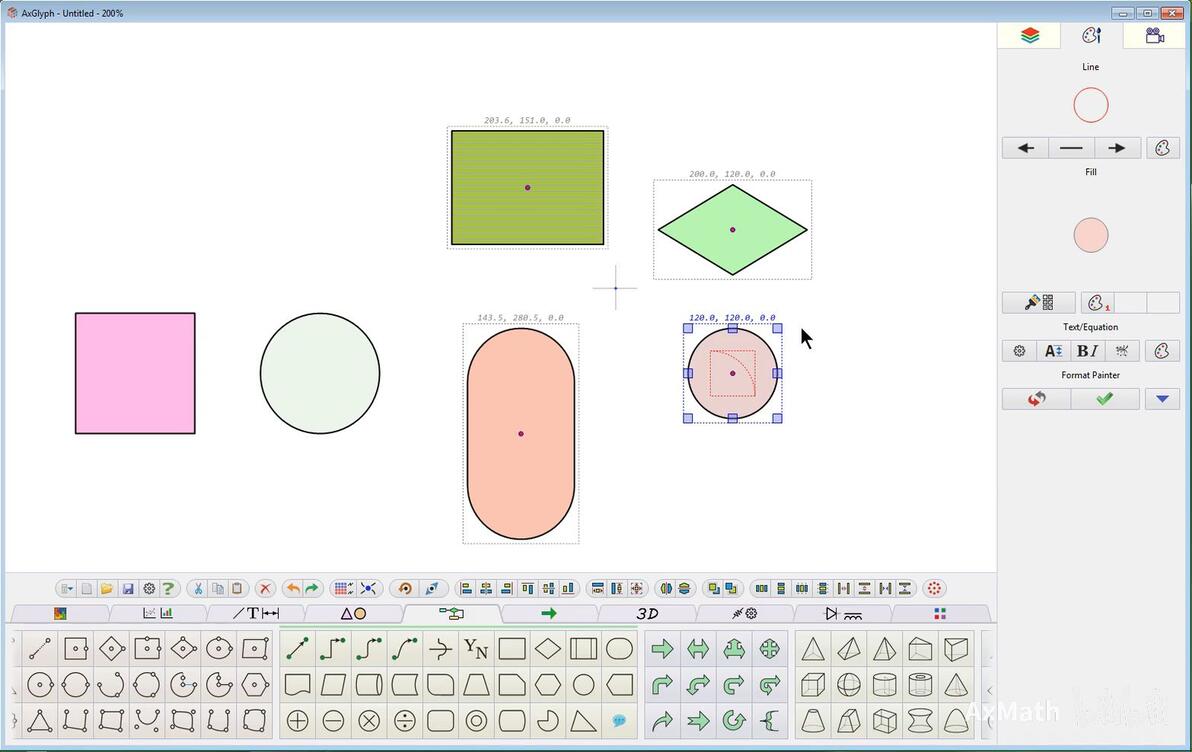
Task: Select the triangle with vertices tool
Action: tap(40, 720)
